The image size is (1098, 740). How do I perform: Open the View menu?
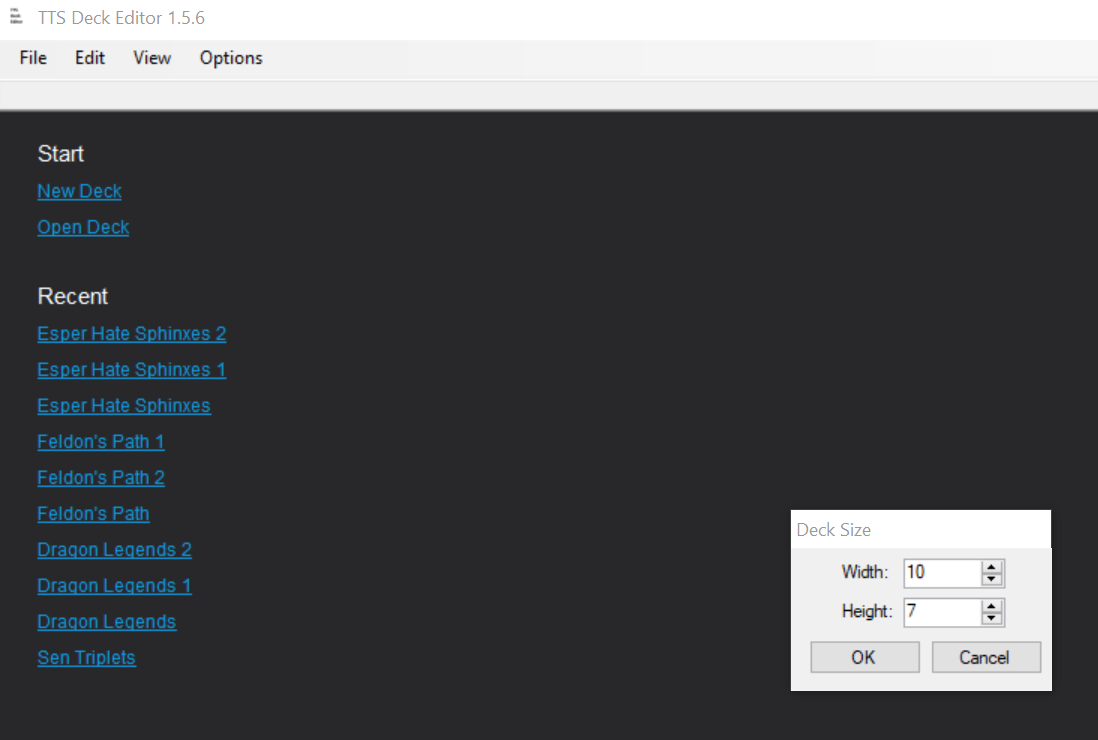click(x=152, y=58)
